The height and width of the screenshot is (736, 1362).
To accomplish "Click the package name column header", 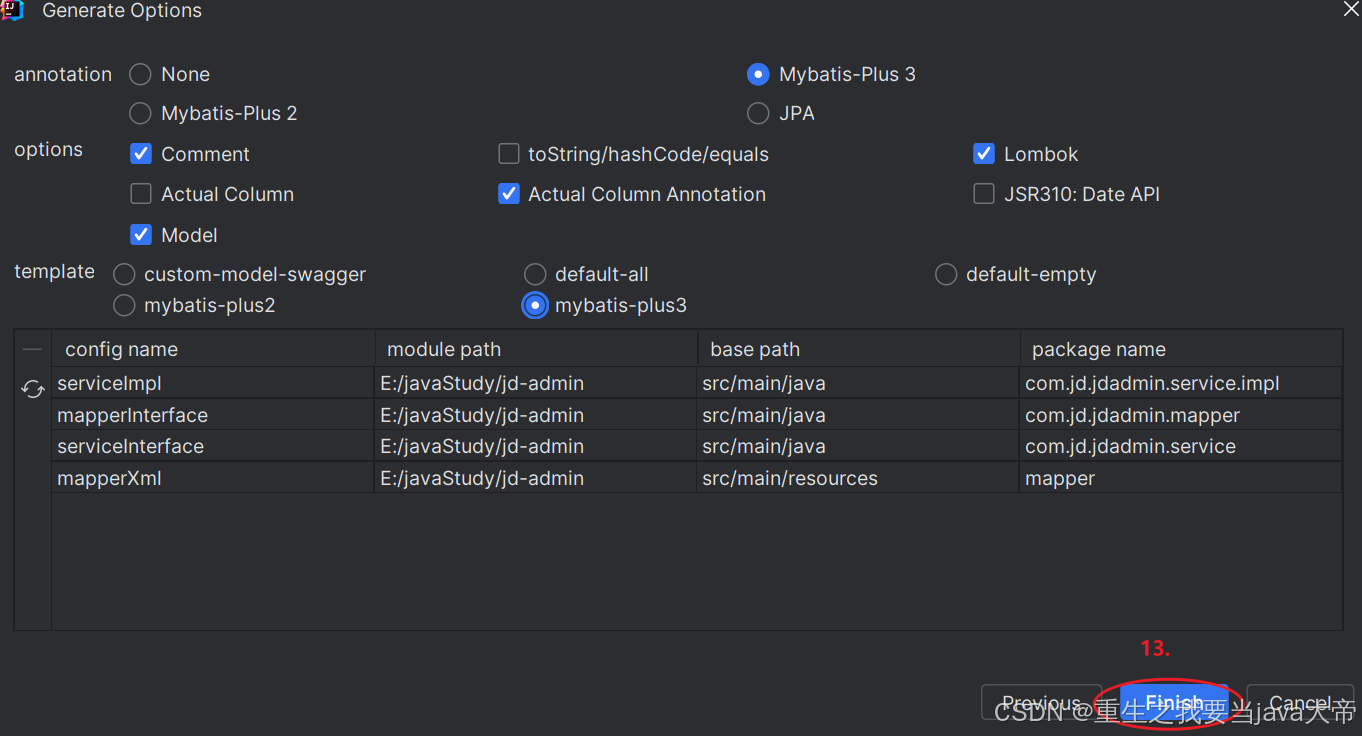I will tap(1181, 349).
